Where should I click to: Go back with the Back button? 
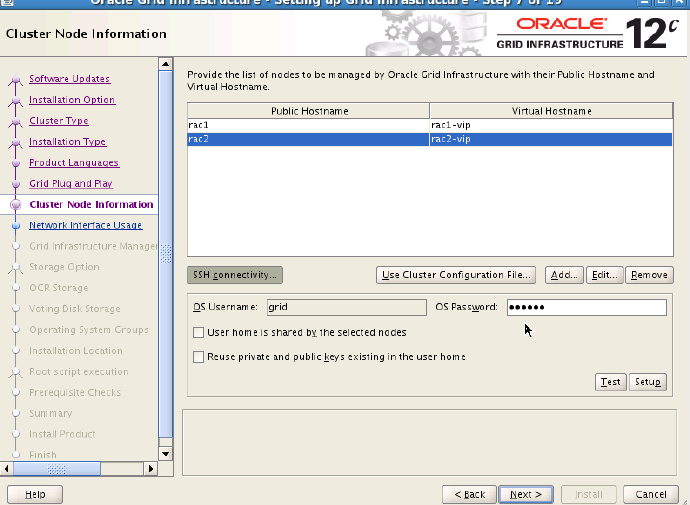point(469,494)
